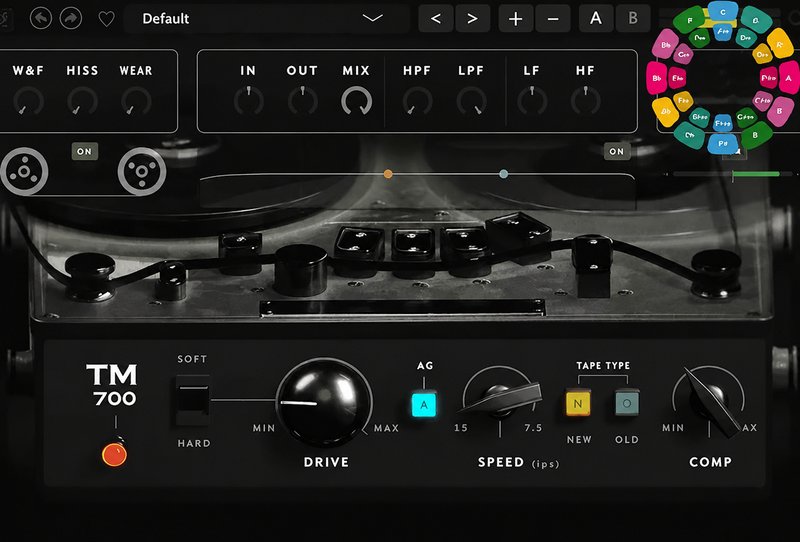Image resolution: width=800 pixels, height=542 pixels.
Task: Expand preset list via chevron arrow
Action: [x=372, y=18]
